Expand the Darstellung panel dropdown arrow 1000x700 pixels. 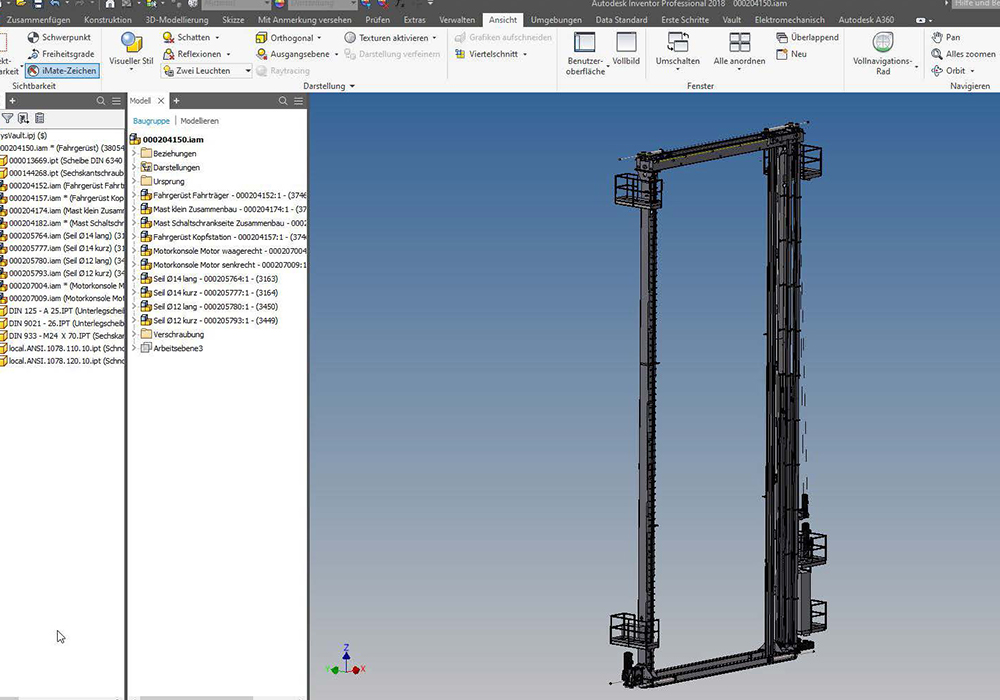351,87
